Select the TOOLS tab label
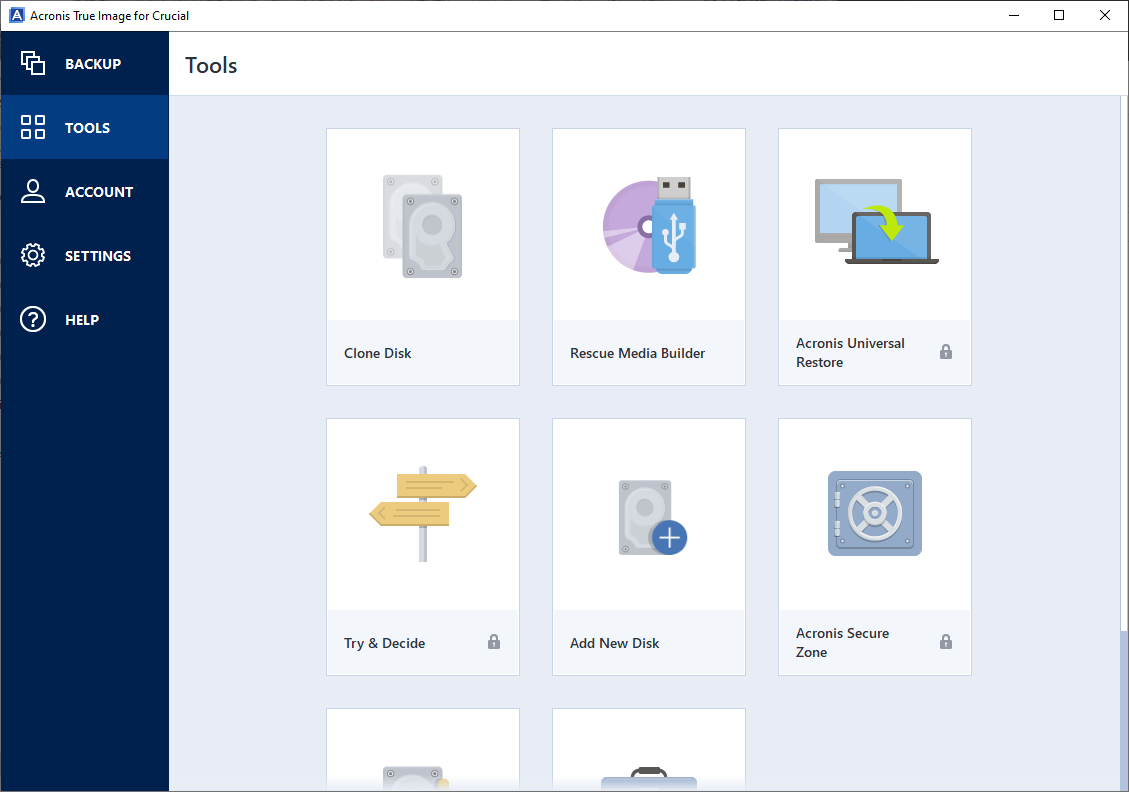Image resolution: width=1129 pixels, height=792 pixels. (87, 128)
